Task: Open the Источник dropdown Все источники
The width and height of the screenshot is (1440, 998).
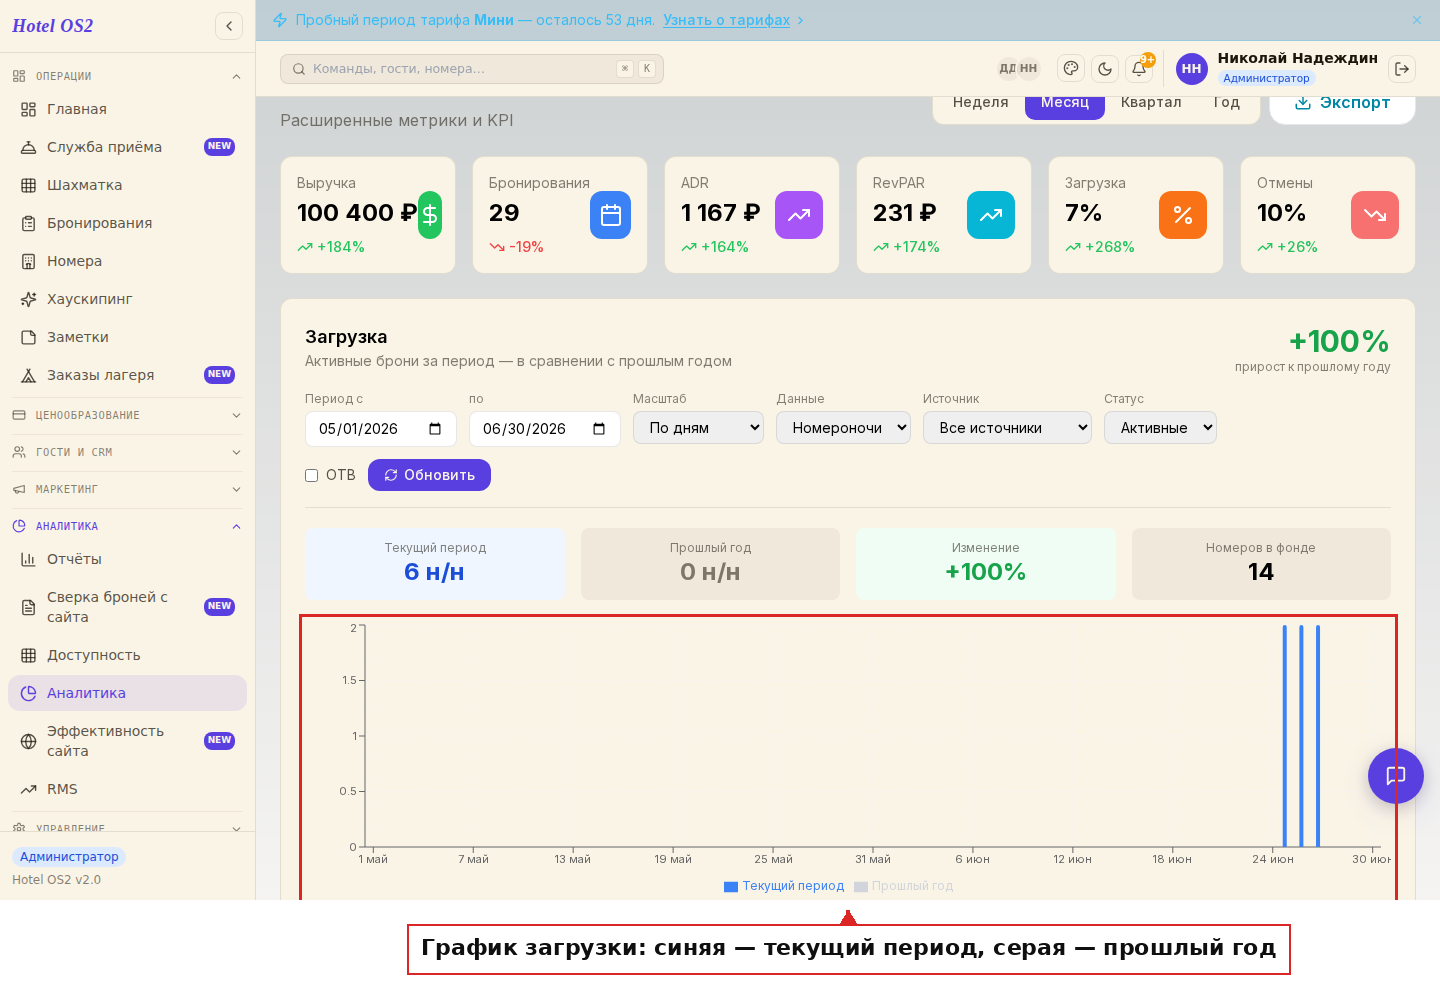Action: click(x=1007, y=428)
